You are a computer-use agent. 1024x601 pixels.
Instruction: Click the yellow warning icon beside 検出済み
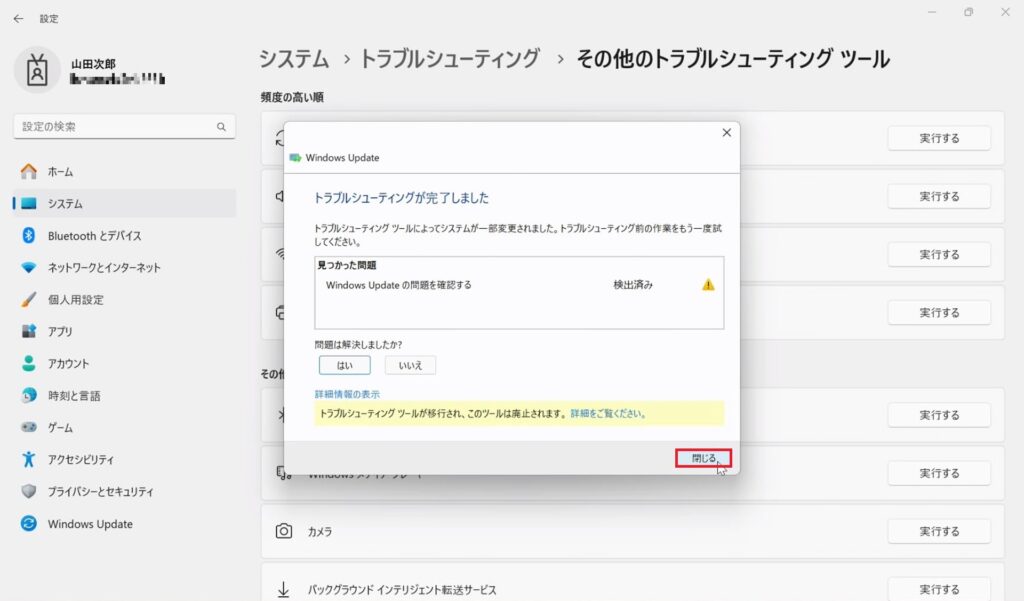[708, 285]
